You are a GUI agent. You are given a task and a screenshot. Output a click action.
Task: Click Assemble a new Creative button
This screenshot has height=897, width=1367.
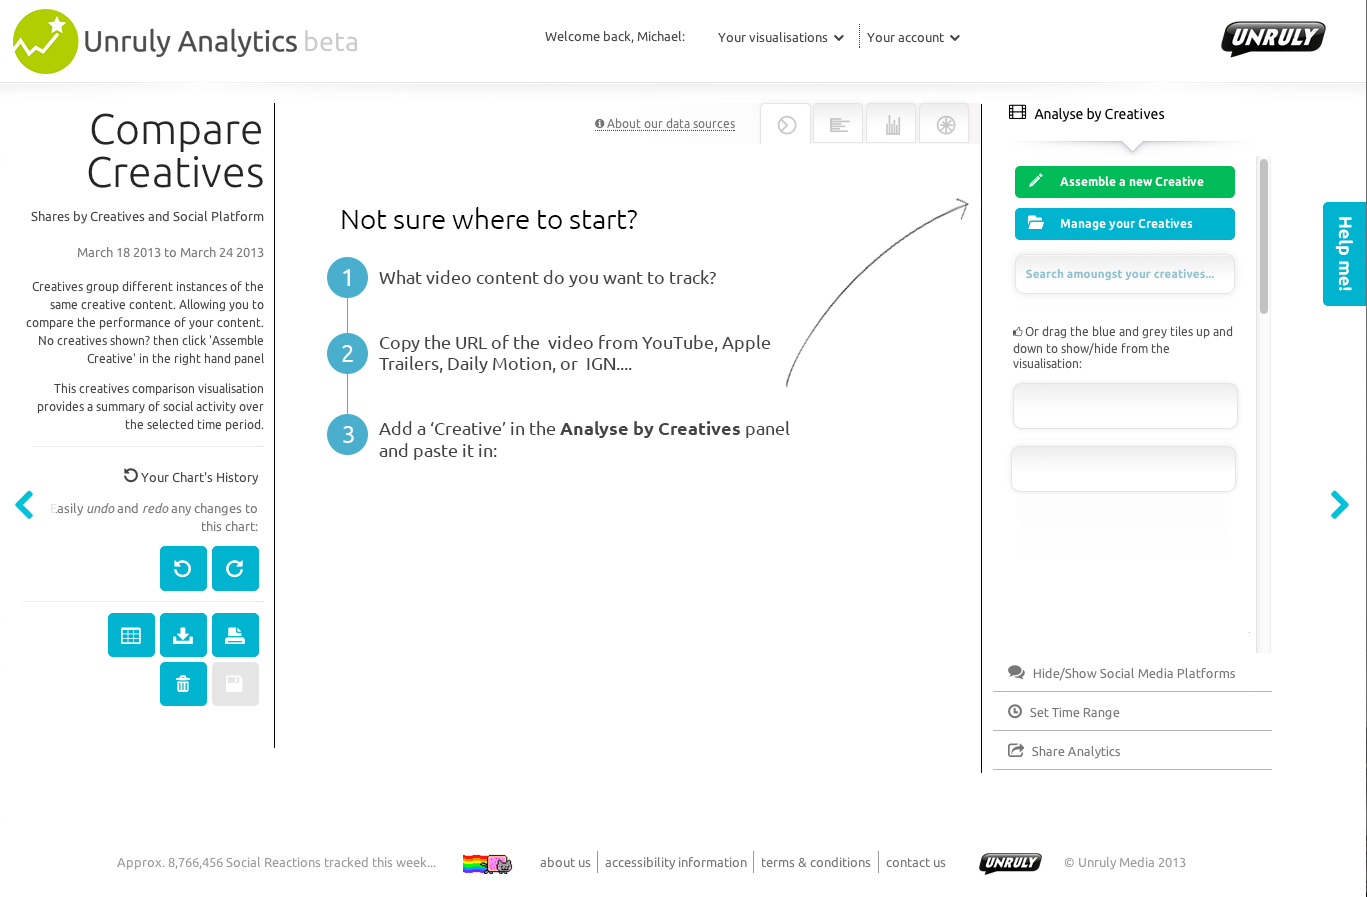point(1124,182)
